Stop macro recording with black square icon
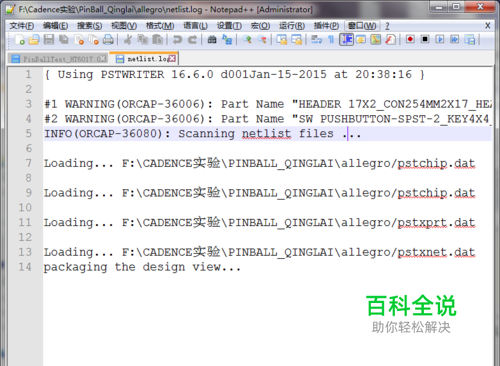 (x=425, y=39)
